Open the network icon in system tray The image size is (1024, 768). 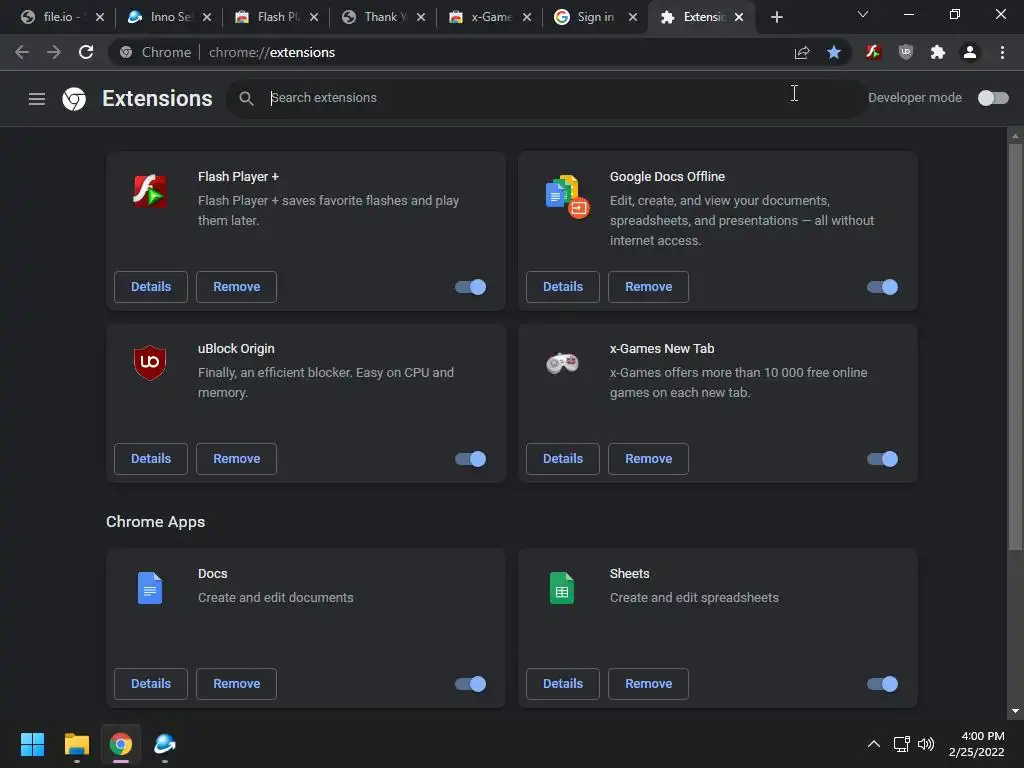[901, 744]
